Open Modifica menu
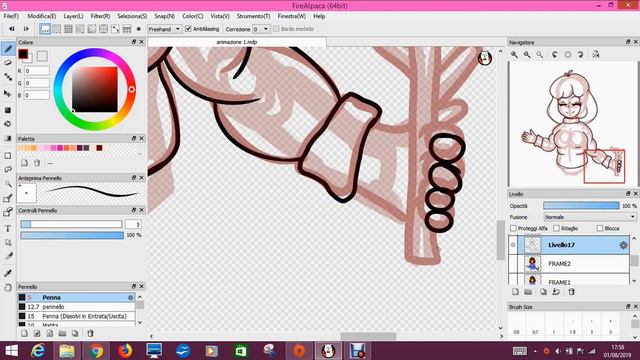This screenshot has height=360, width=640. 42,16
